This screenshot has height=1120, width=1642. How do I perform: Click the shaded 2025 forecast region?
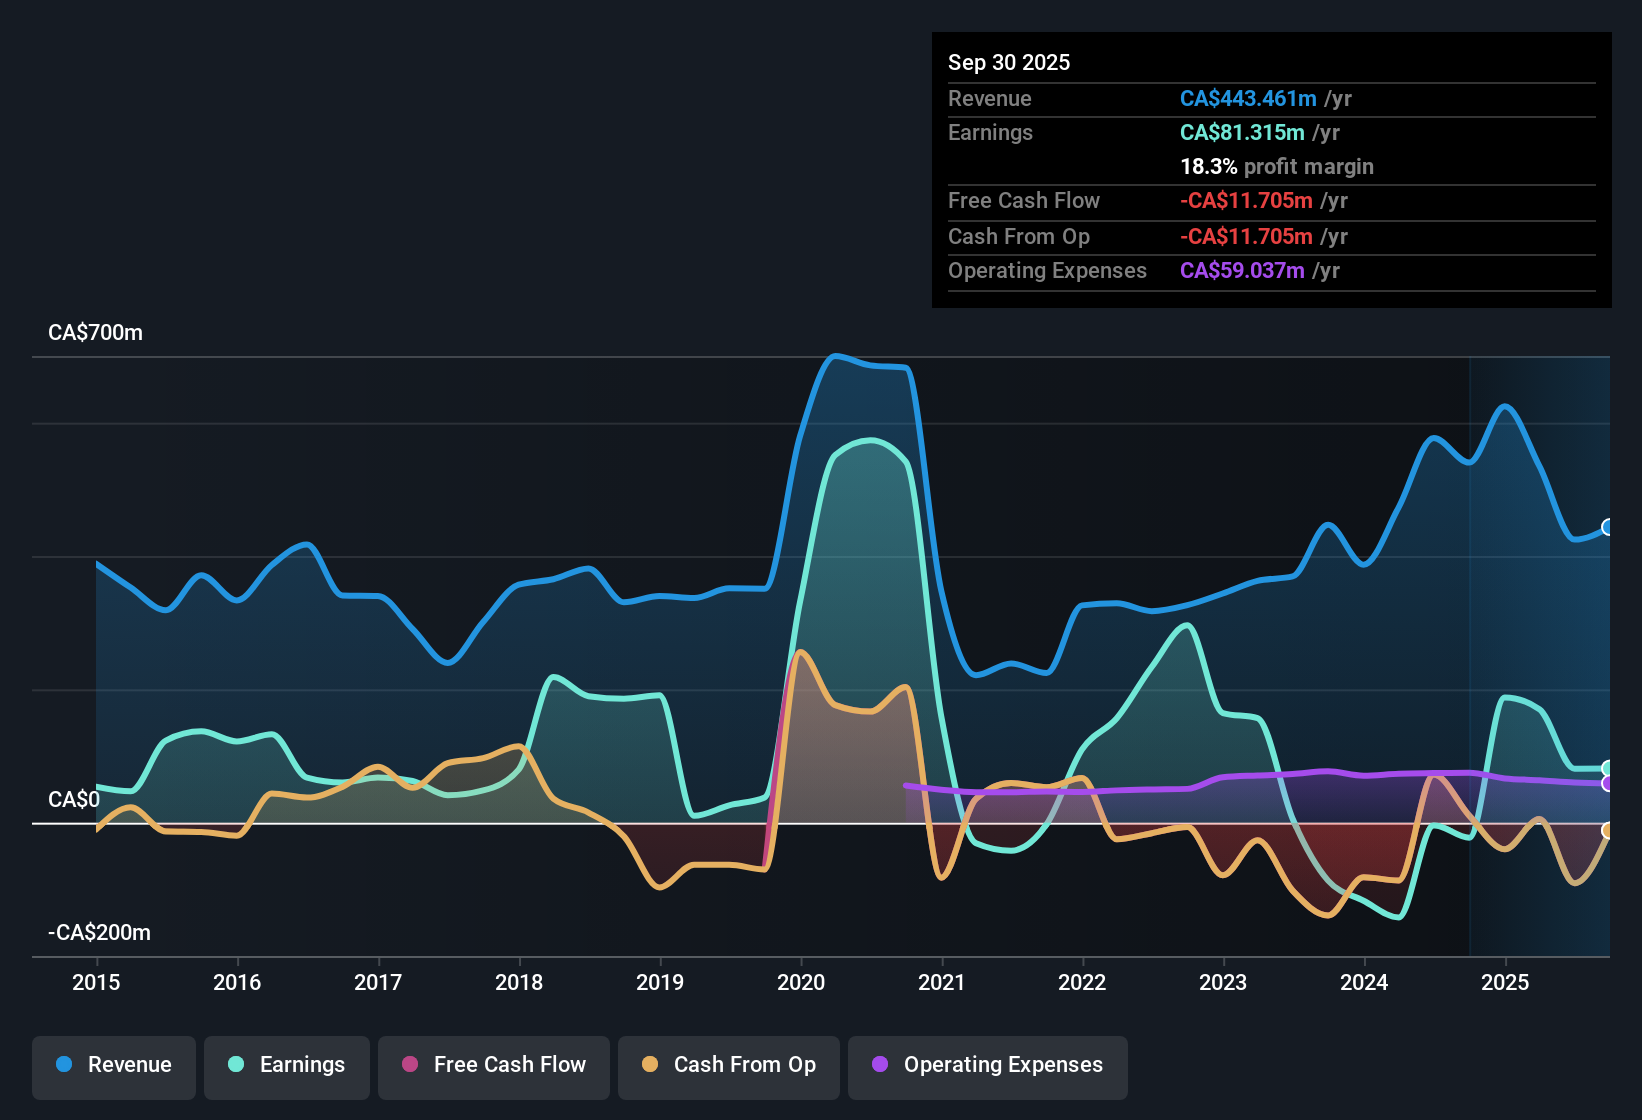[1540, 650]
